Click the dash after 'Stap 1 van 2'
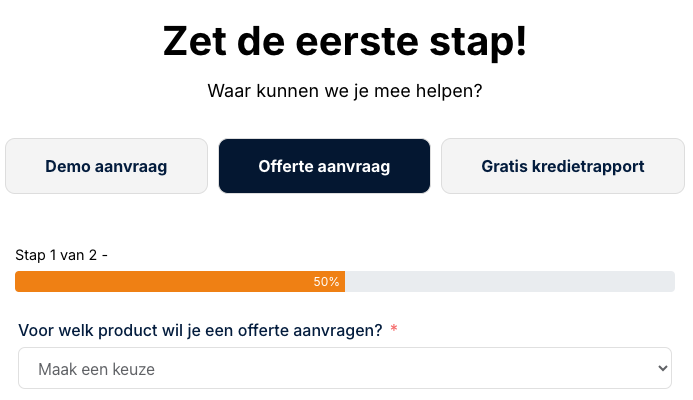693x400 pixels. (x=105, y=255)
